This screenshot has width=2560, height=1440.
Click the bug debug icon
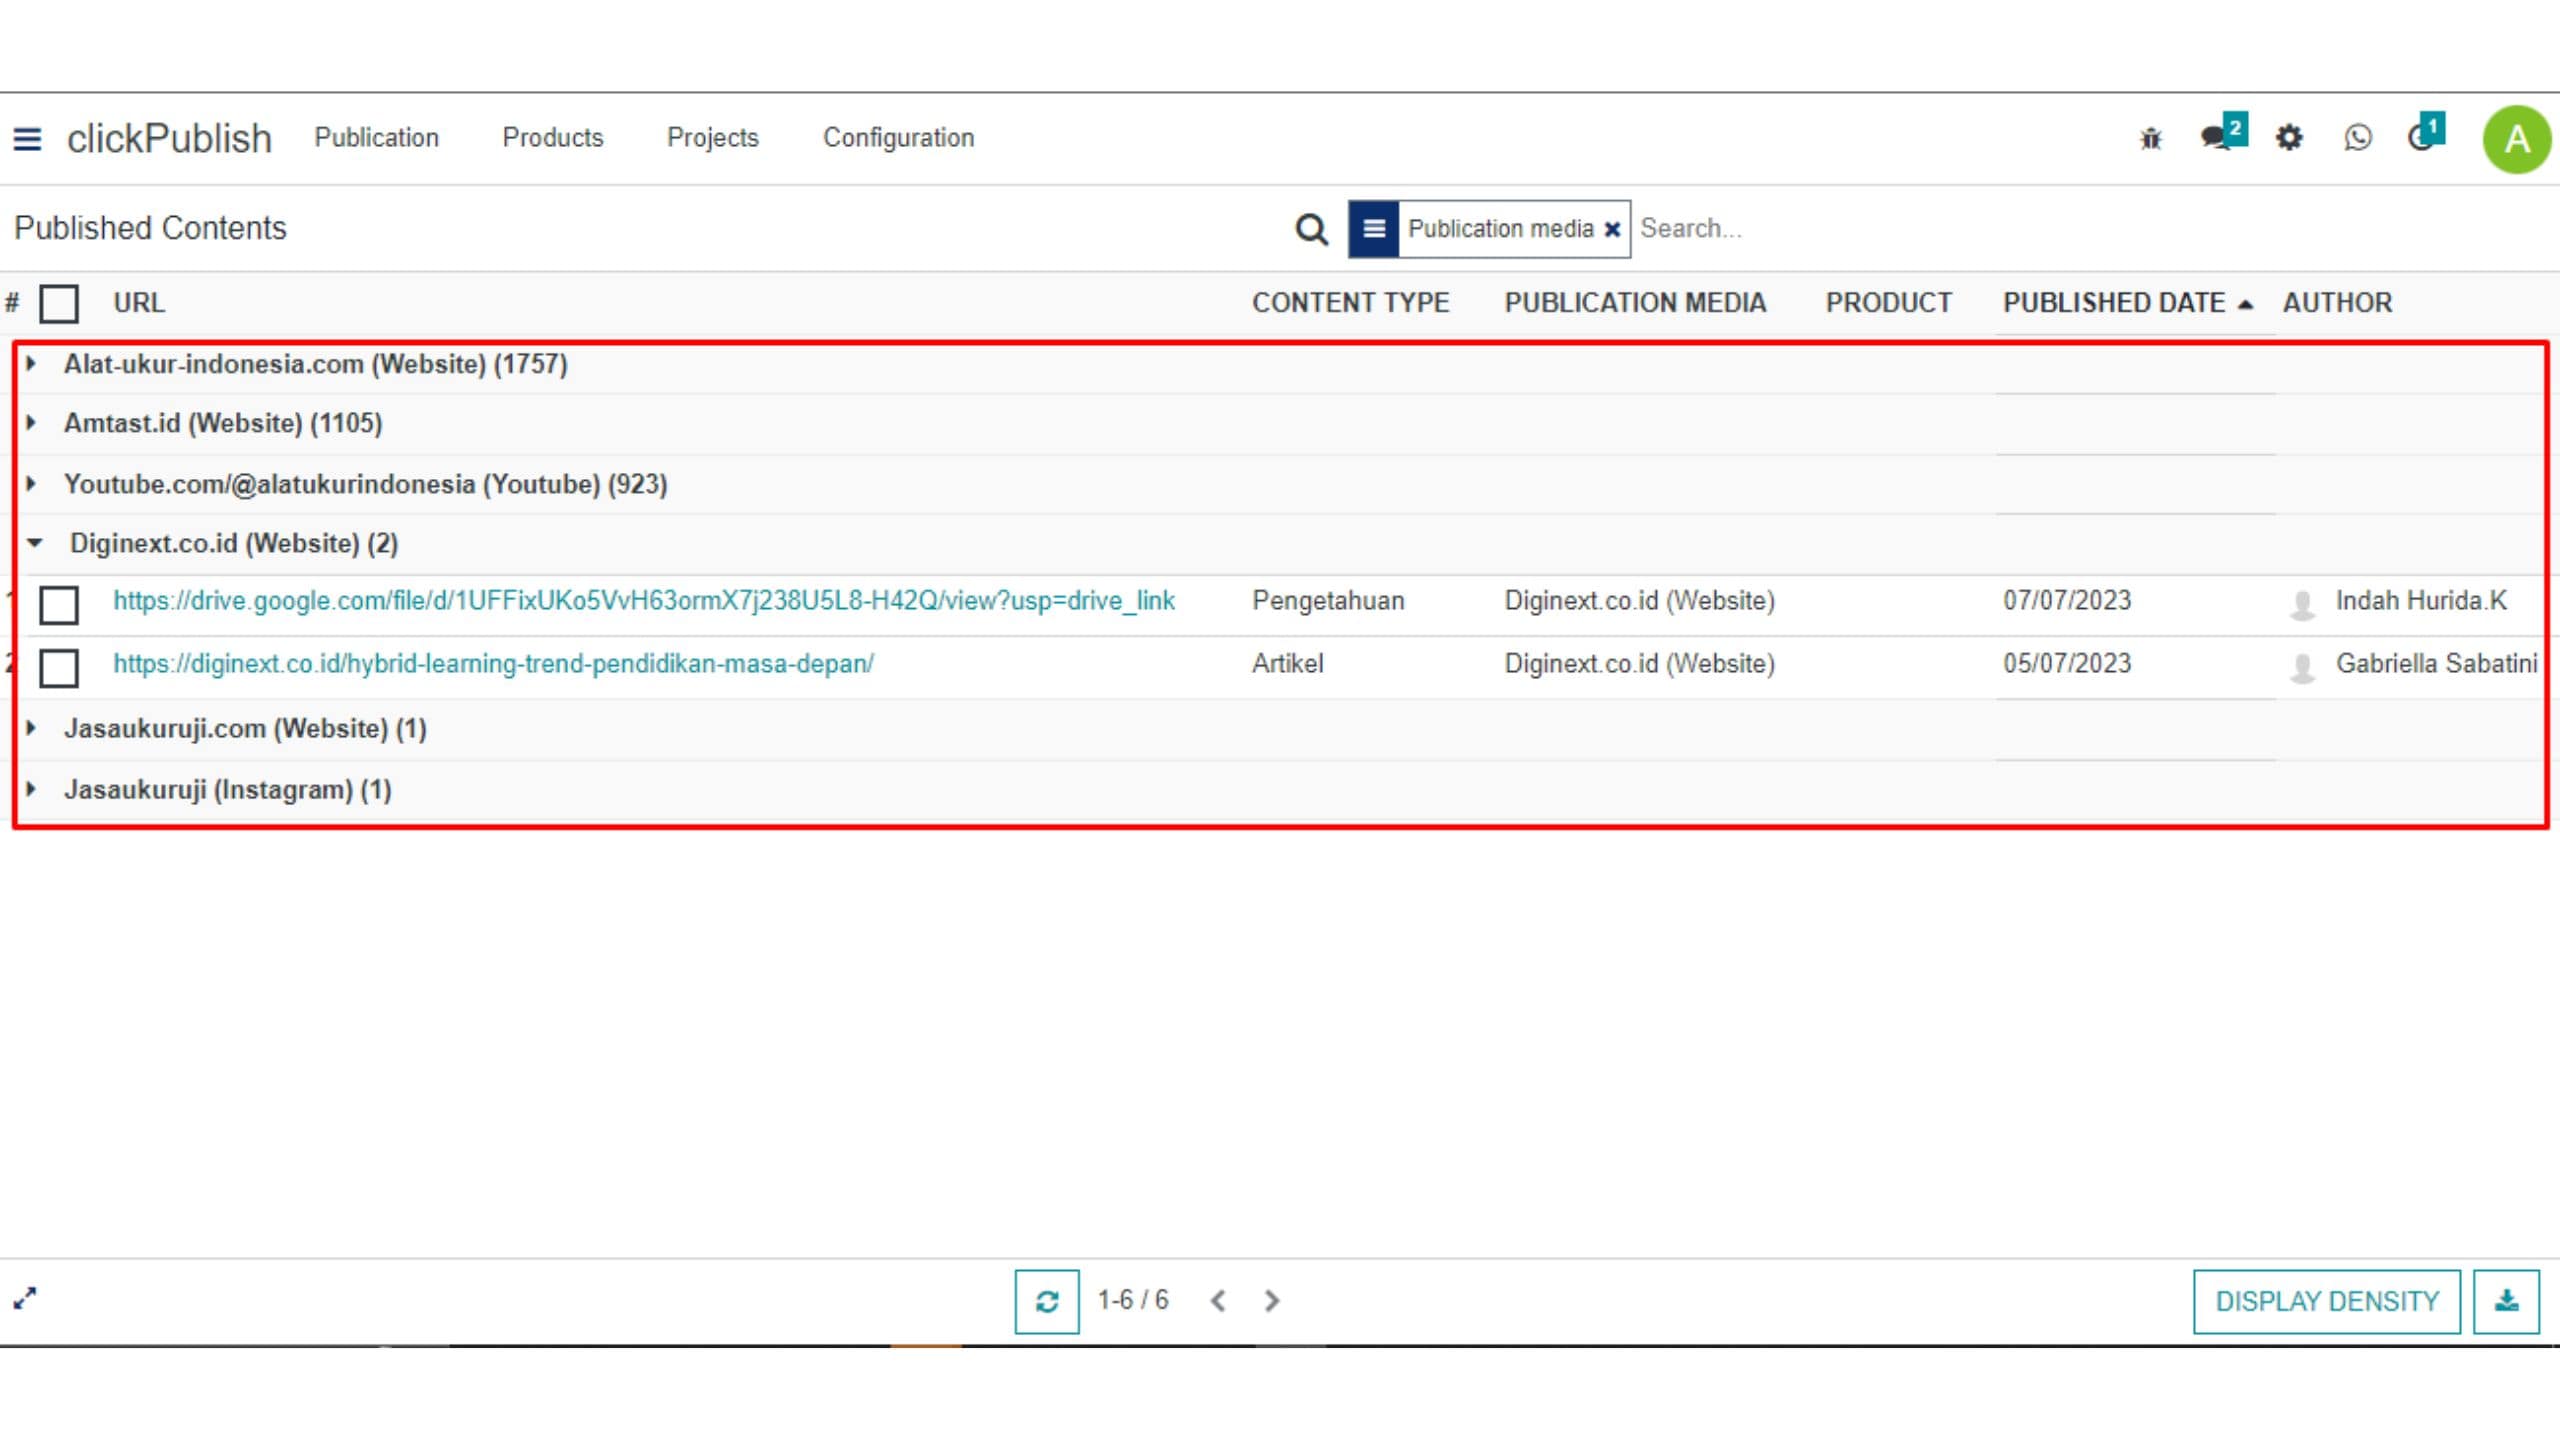(2151, 138)
